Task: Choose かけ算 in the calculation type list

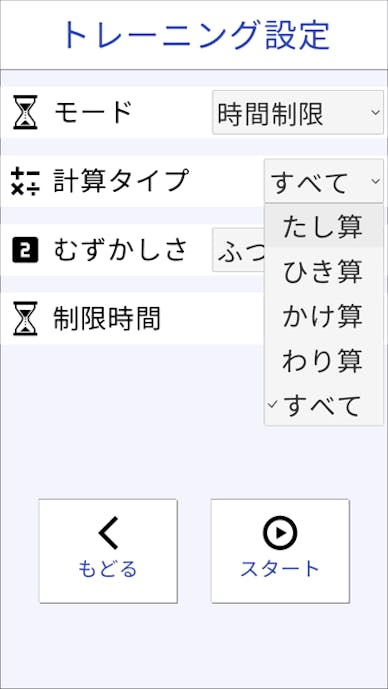Action: tap(324, 316)
